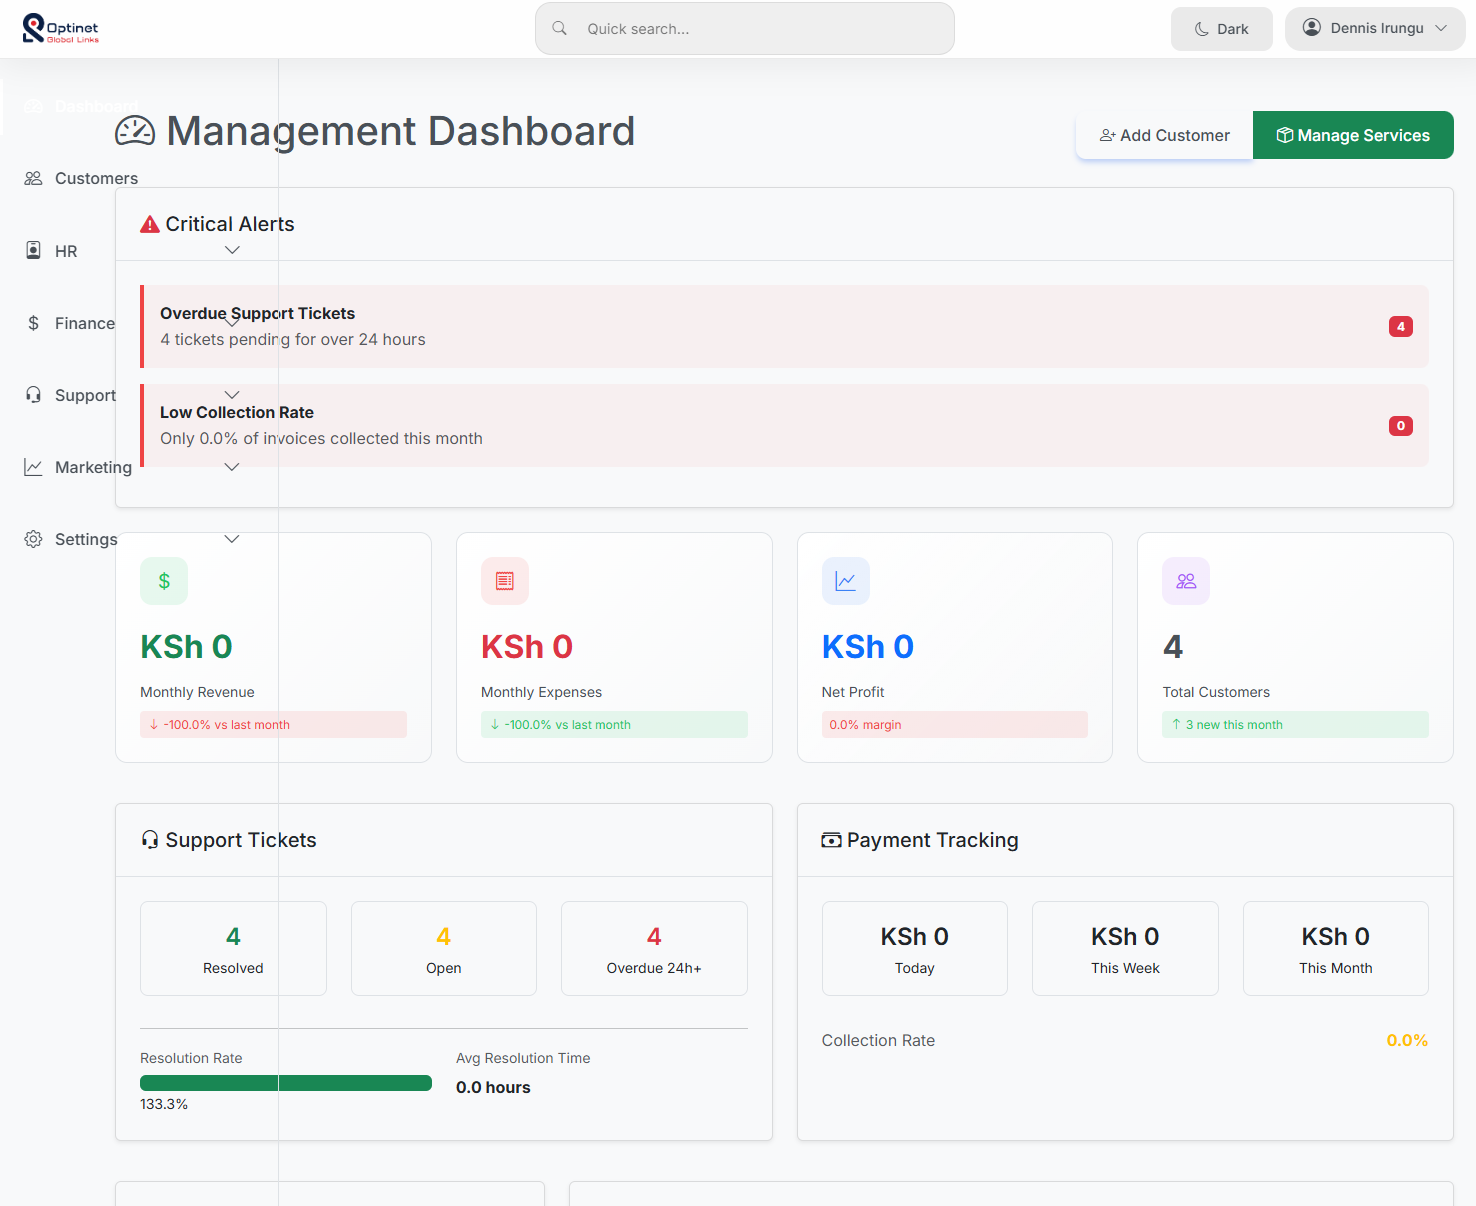The image size is (1476, 1206).
Task: Open HR in the sidebar
Action: (x=66, y=251)
